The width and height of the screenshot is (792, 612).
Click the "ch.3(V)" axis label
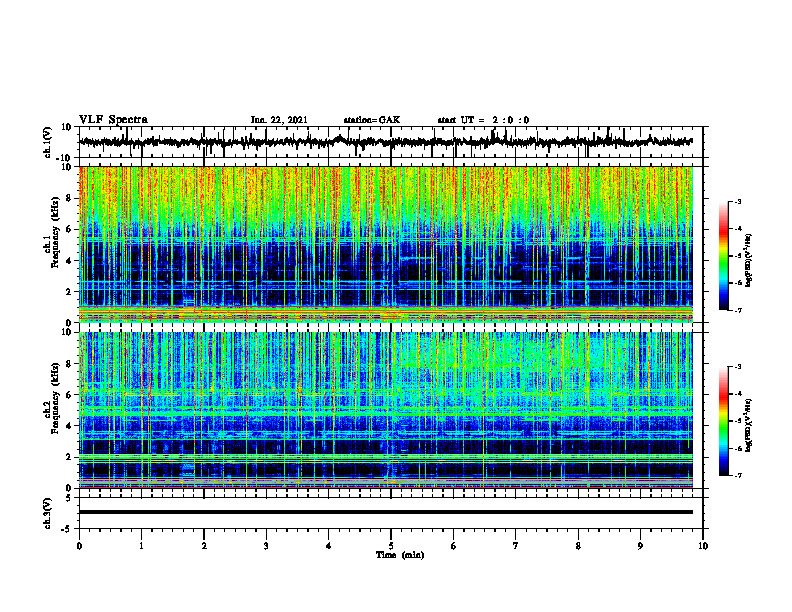(48, 513)
